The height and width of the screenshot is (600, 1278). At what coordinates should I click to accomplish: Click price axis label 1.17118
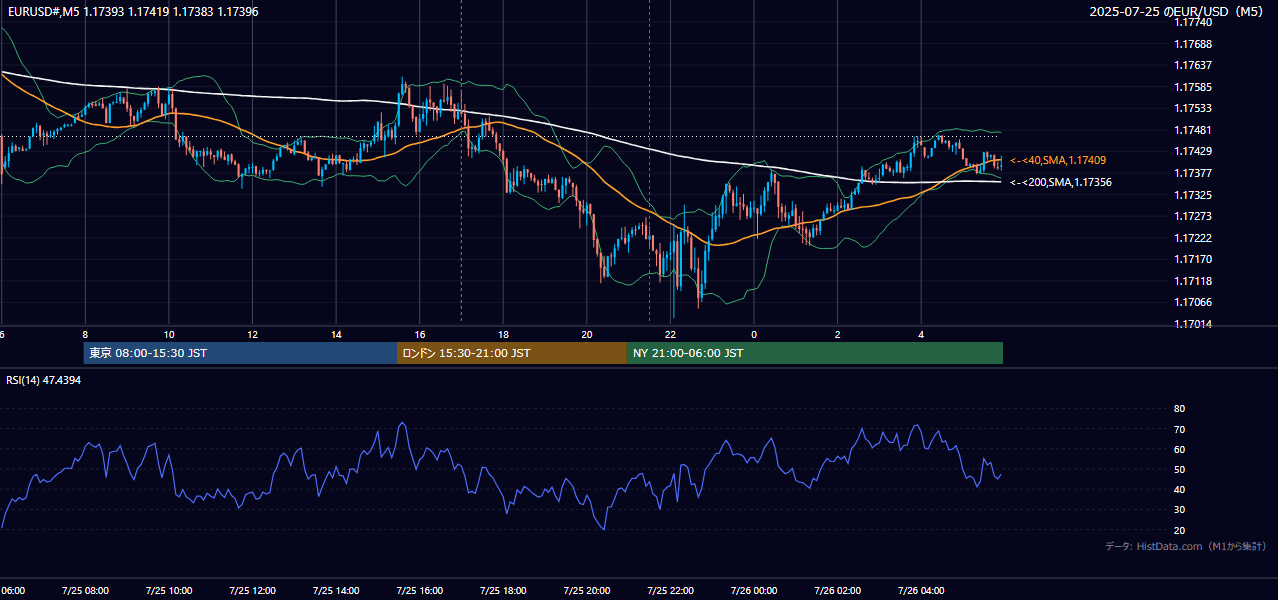[x=1193, y=281]
